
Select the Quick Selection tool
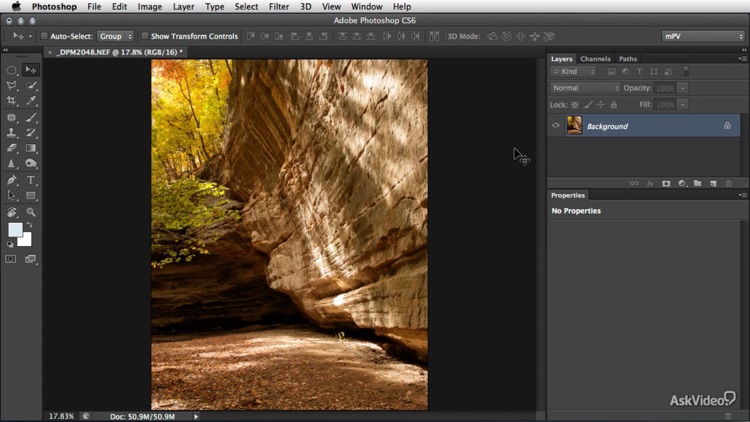click(x=31, y=86)
